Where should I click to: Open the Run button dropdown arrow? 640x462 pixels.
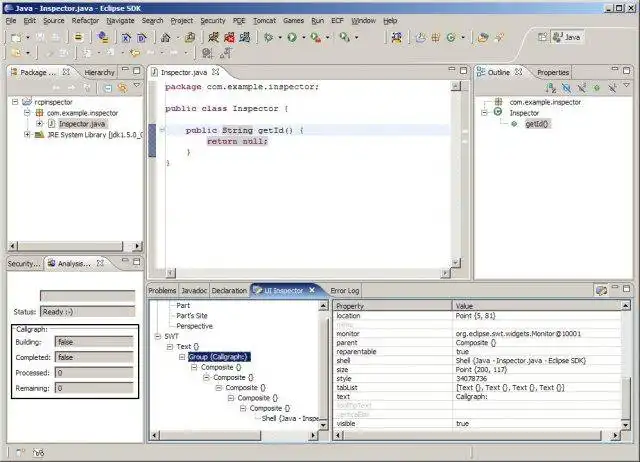pyautogui.click(x=303, y=38)
